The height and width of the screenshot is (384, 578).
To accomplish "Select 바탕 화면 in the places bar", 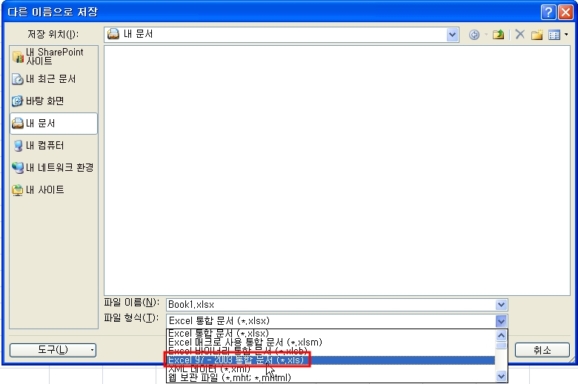I will click(54, 101).
